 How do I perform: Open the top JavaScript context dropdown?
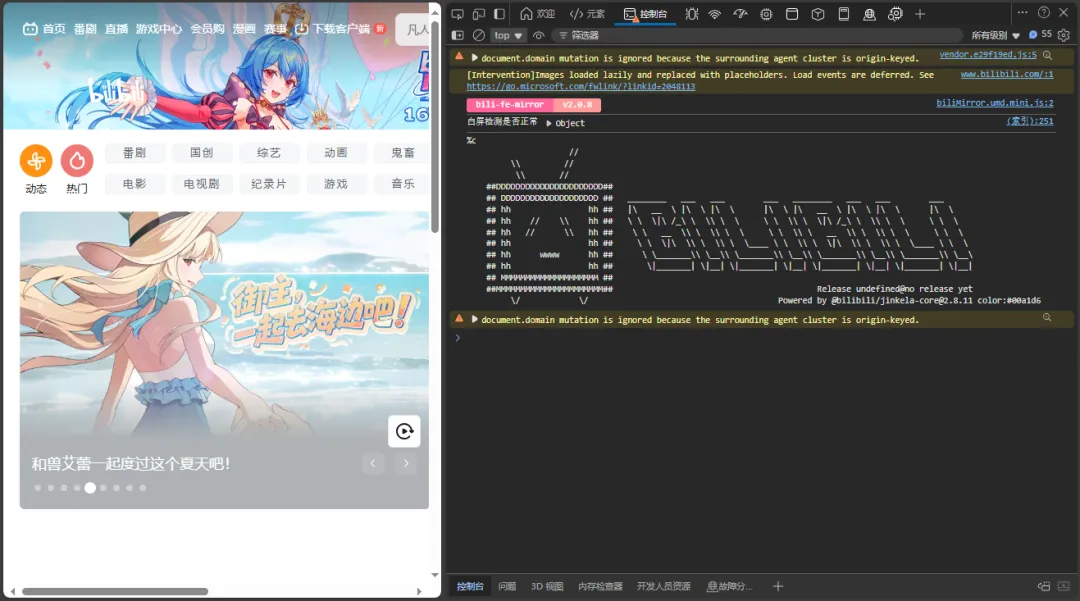click(x=508, y=35)
